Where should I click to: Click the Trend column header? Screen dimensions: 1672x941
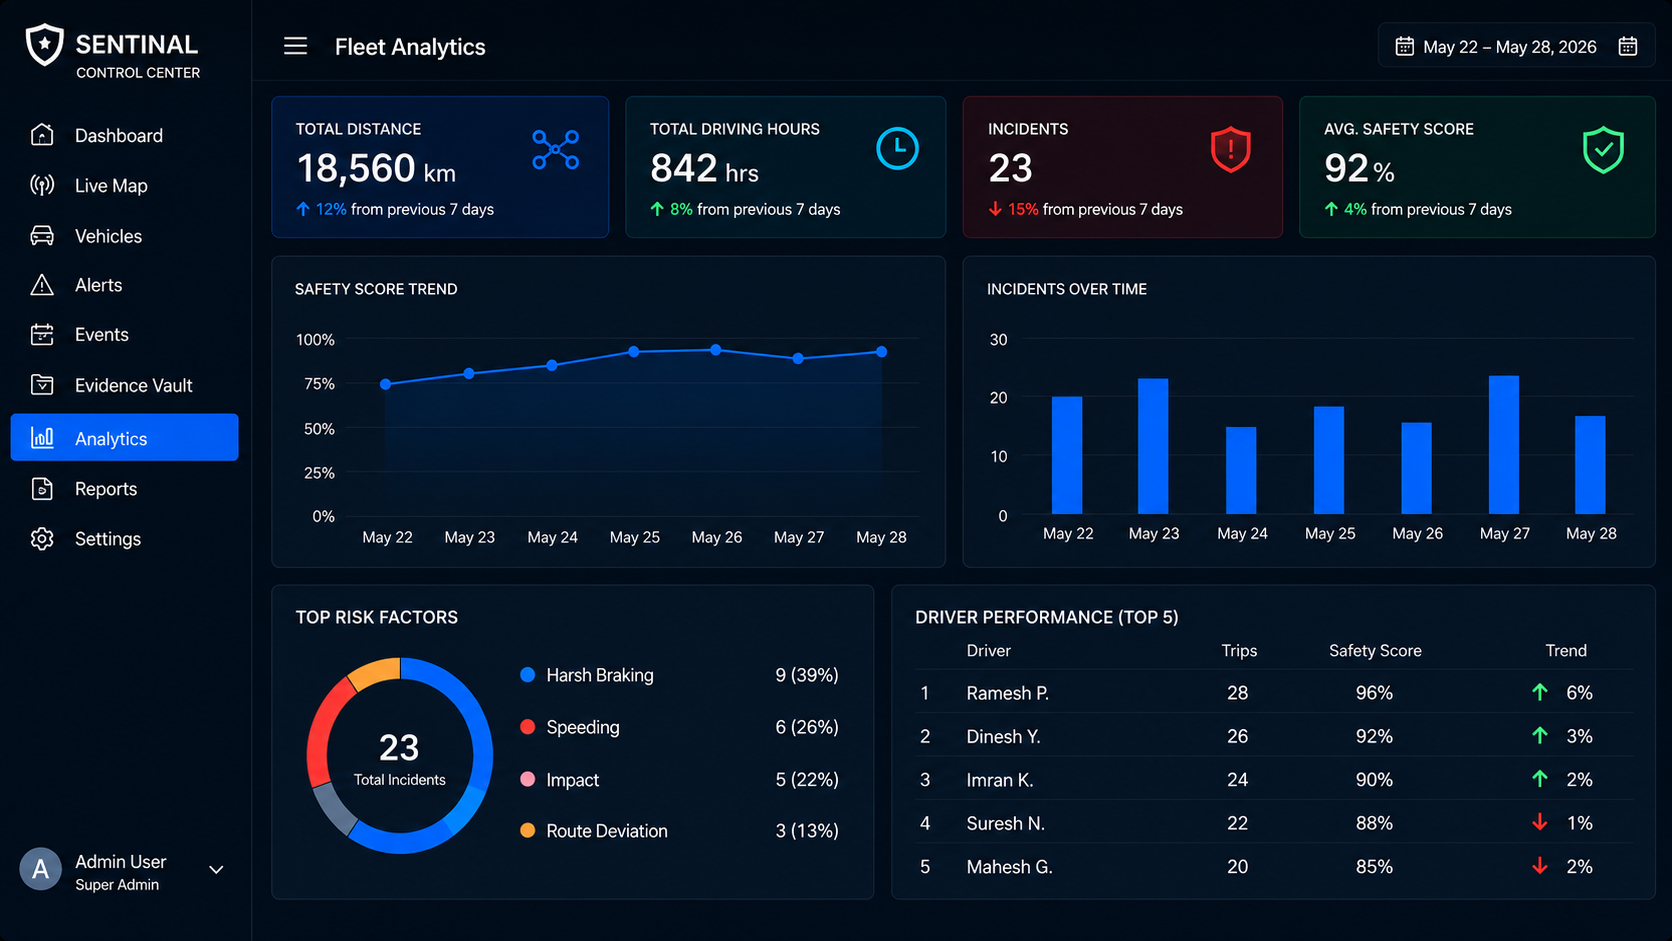[1566, 650]
